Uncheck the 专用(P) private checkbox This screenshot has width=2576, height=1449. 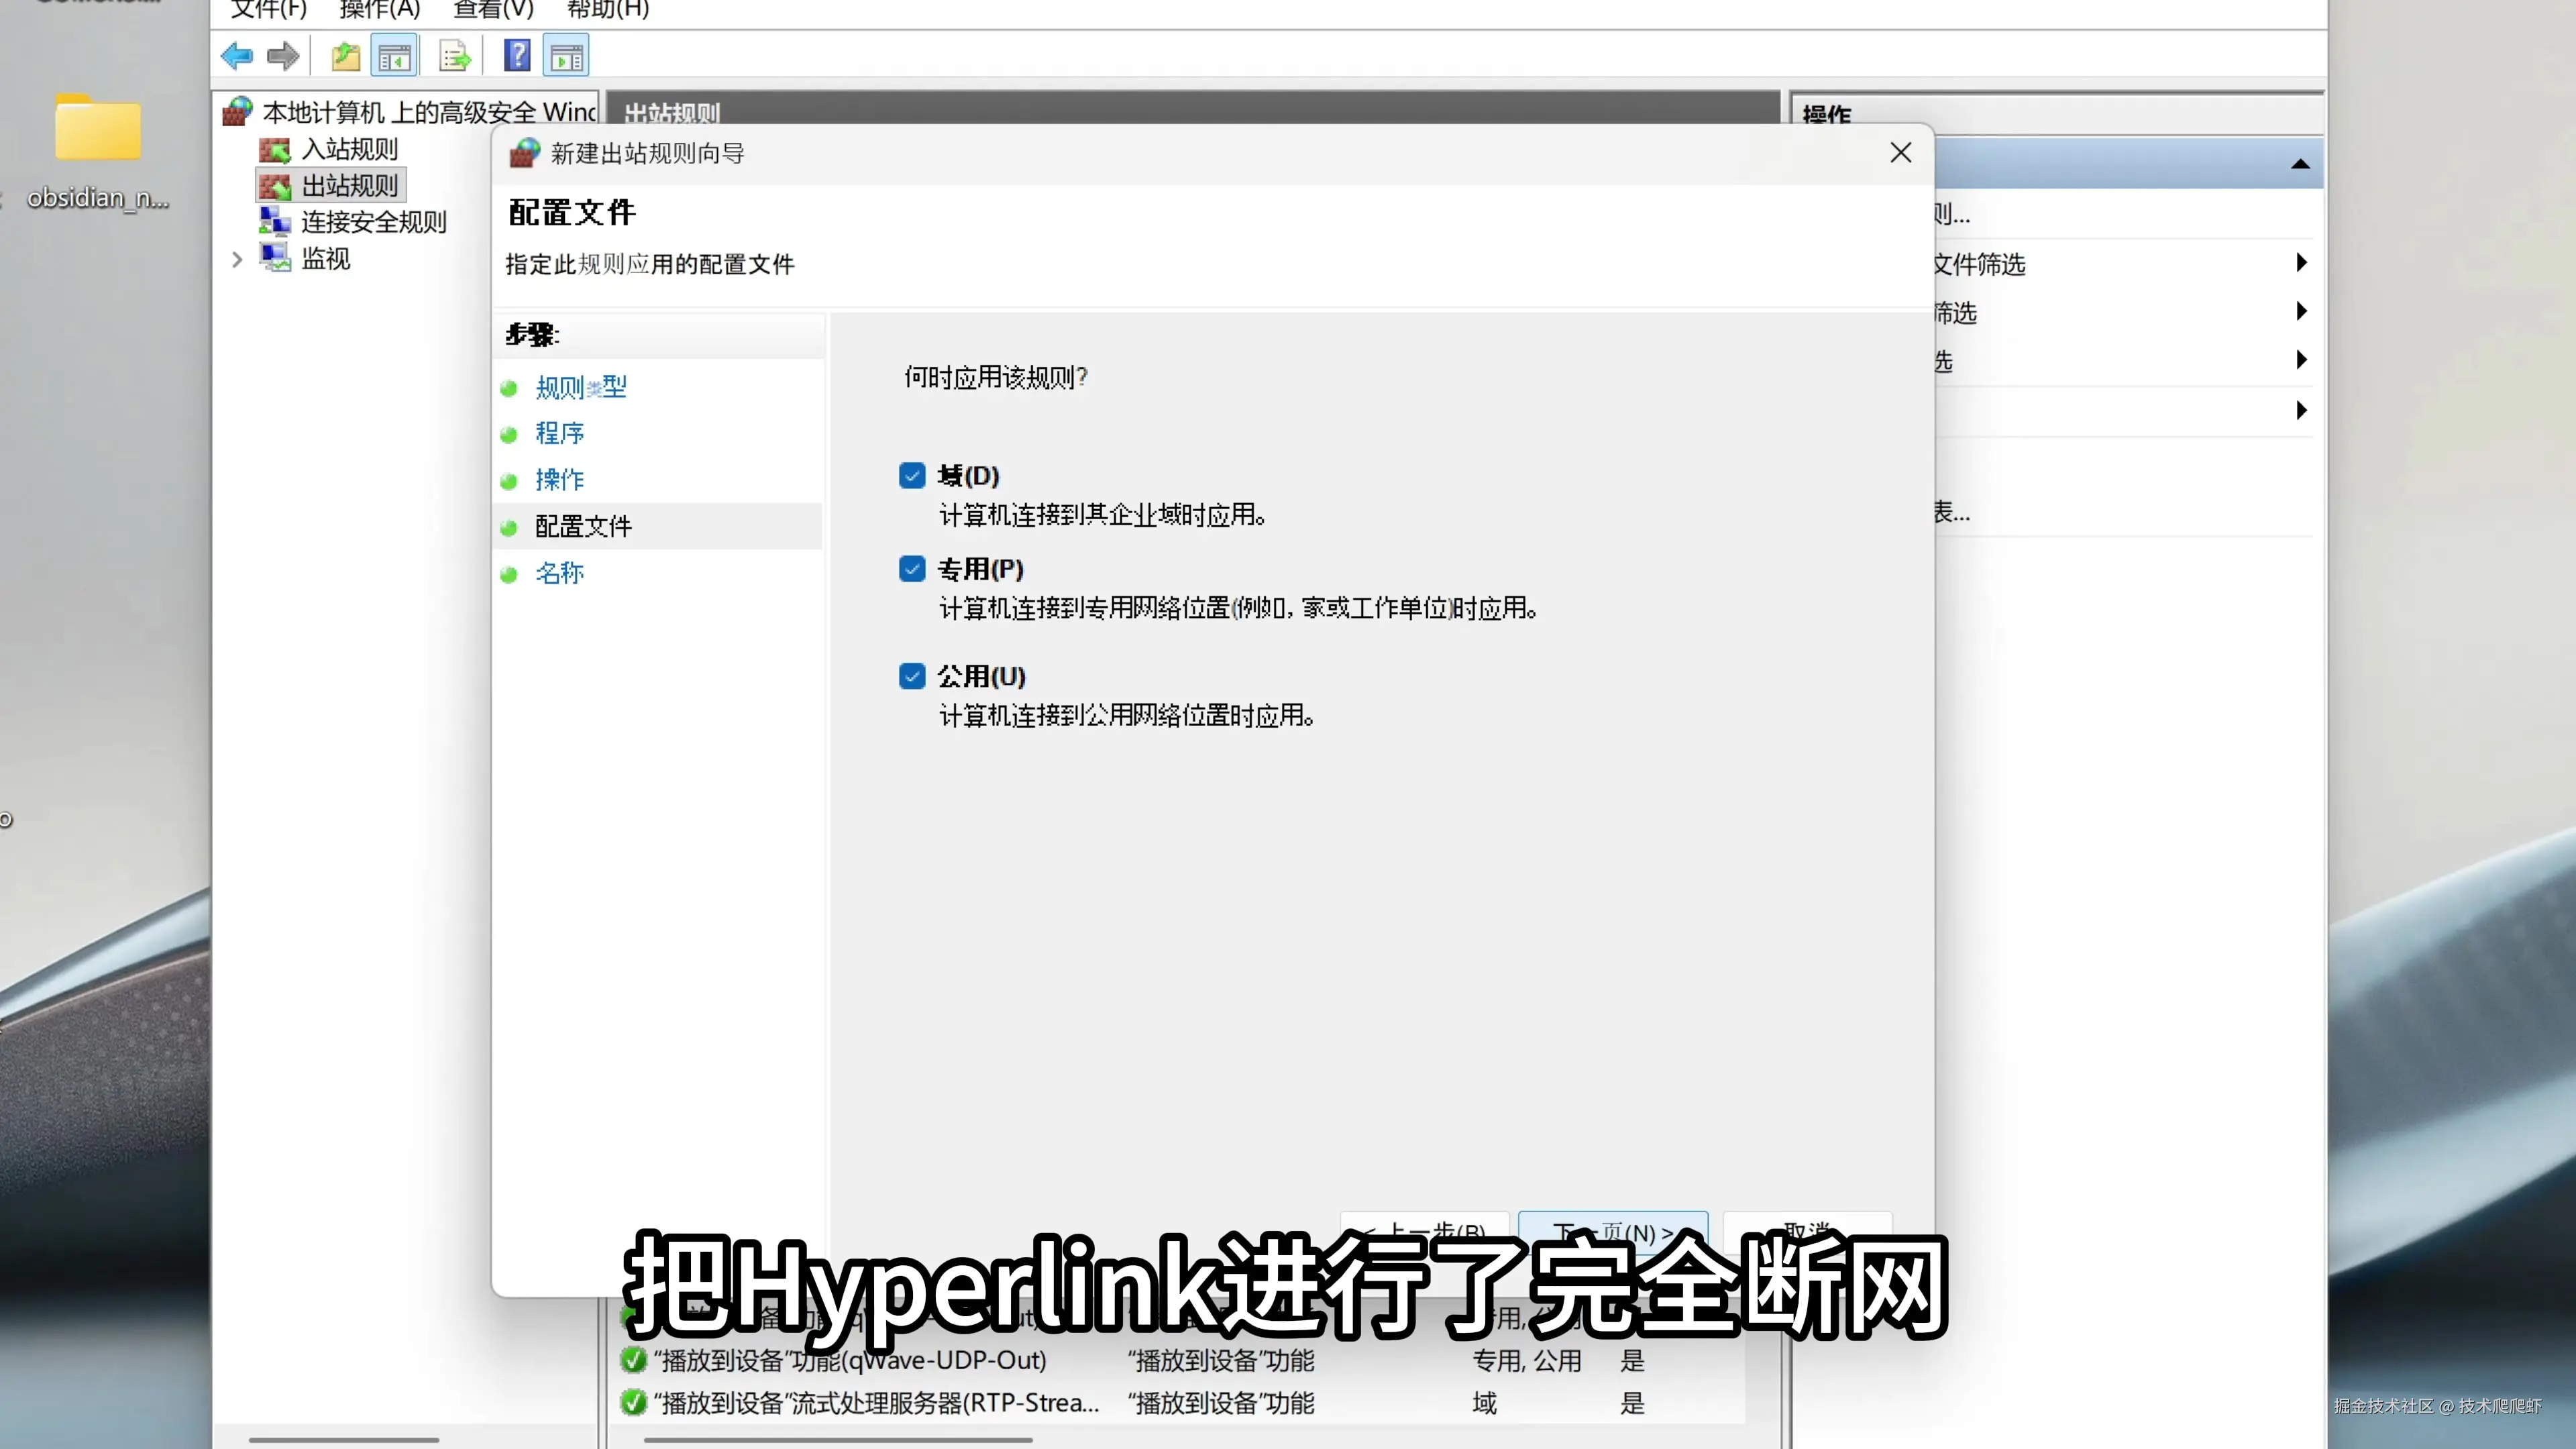click(912, 569)
